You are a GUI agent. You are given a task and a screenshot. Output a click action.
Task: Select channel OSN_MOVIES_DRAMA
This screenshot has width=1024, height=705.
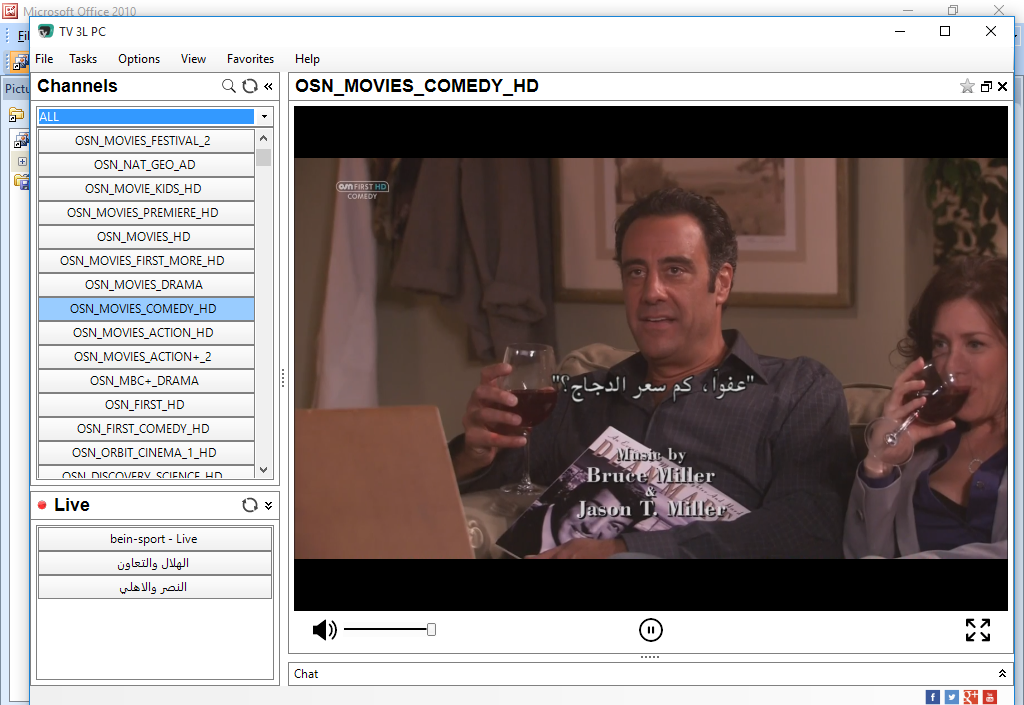(x=146, y=285)
